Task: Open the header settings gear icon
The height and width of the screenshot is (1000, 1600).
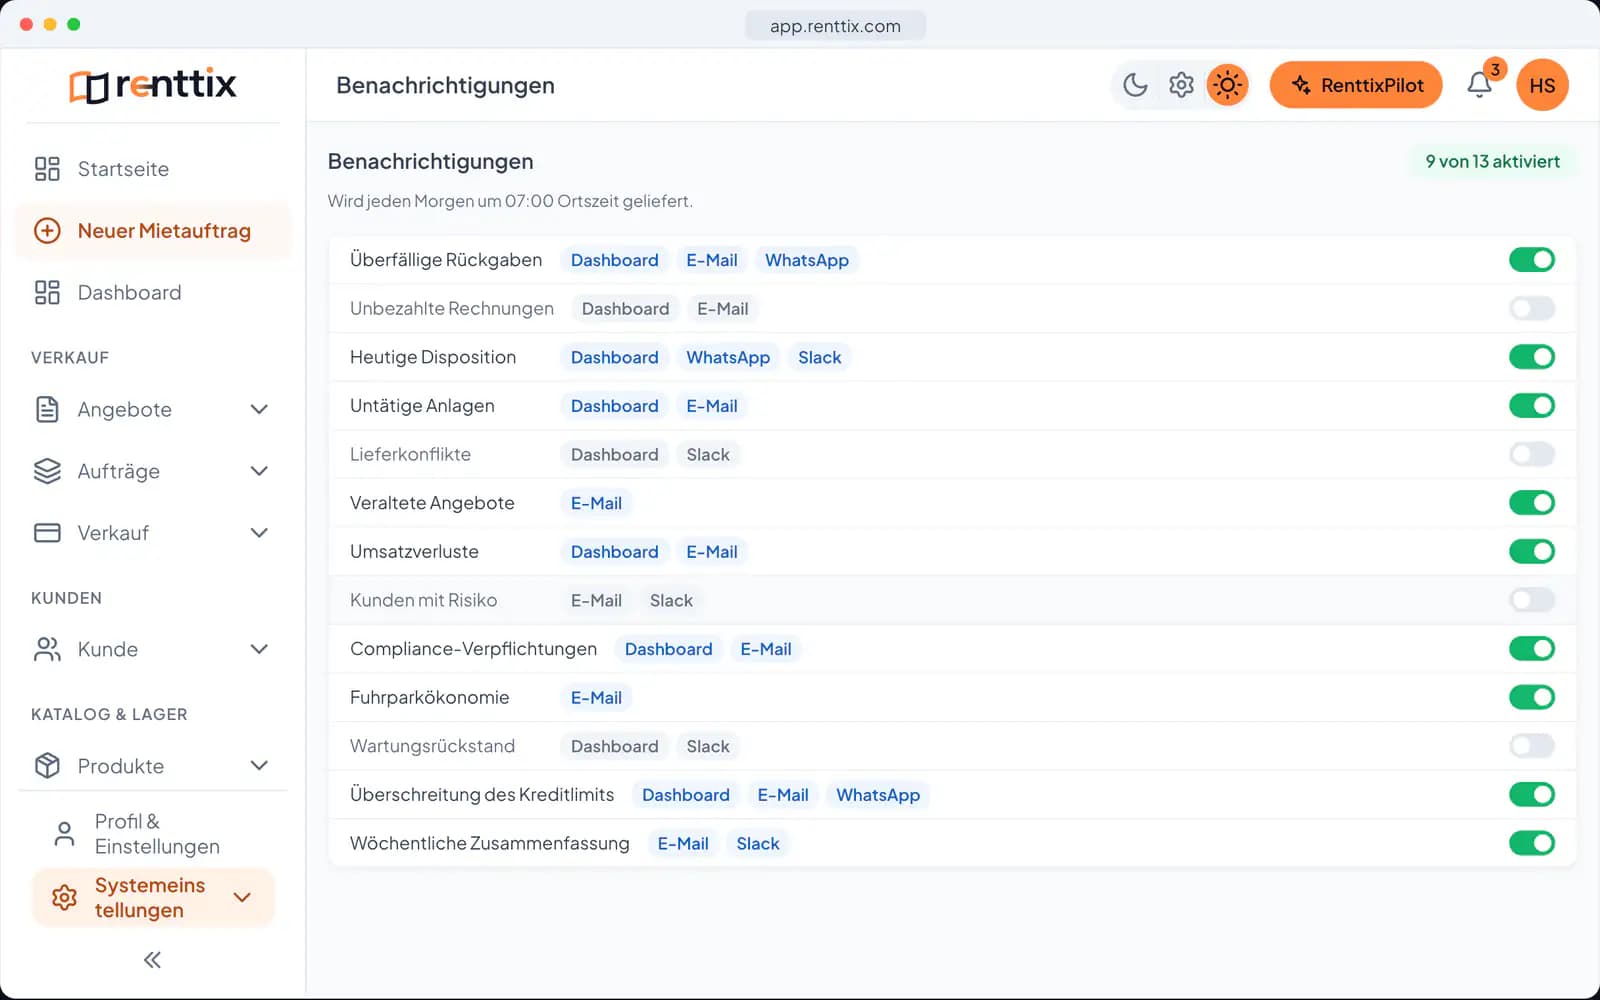Action: pyautogui.click(x=1181, y=85)
